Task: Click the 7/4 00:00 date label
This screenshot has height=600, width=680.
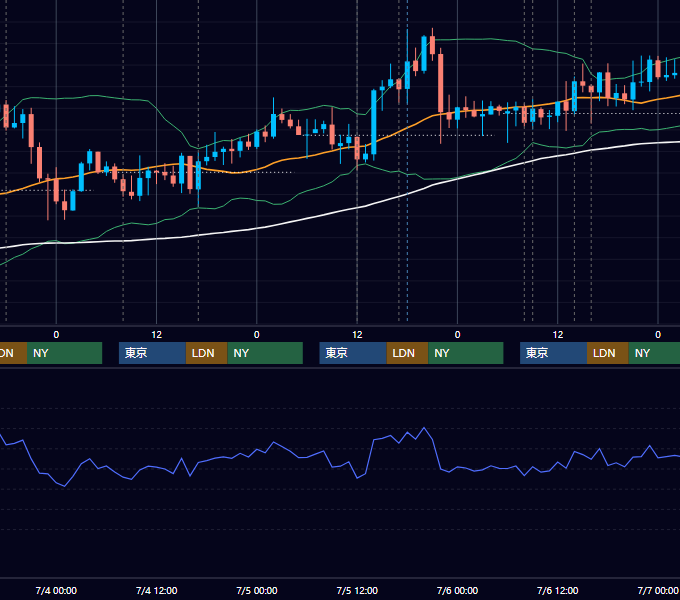Action: click(x=56, y=590)
